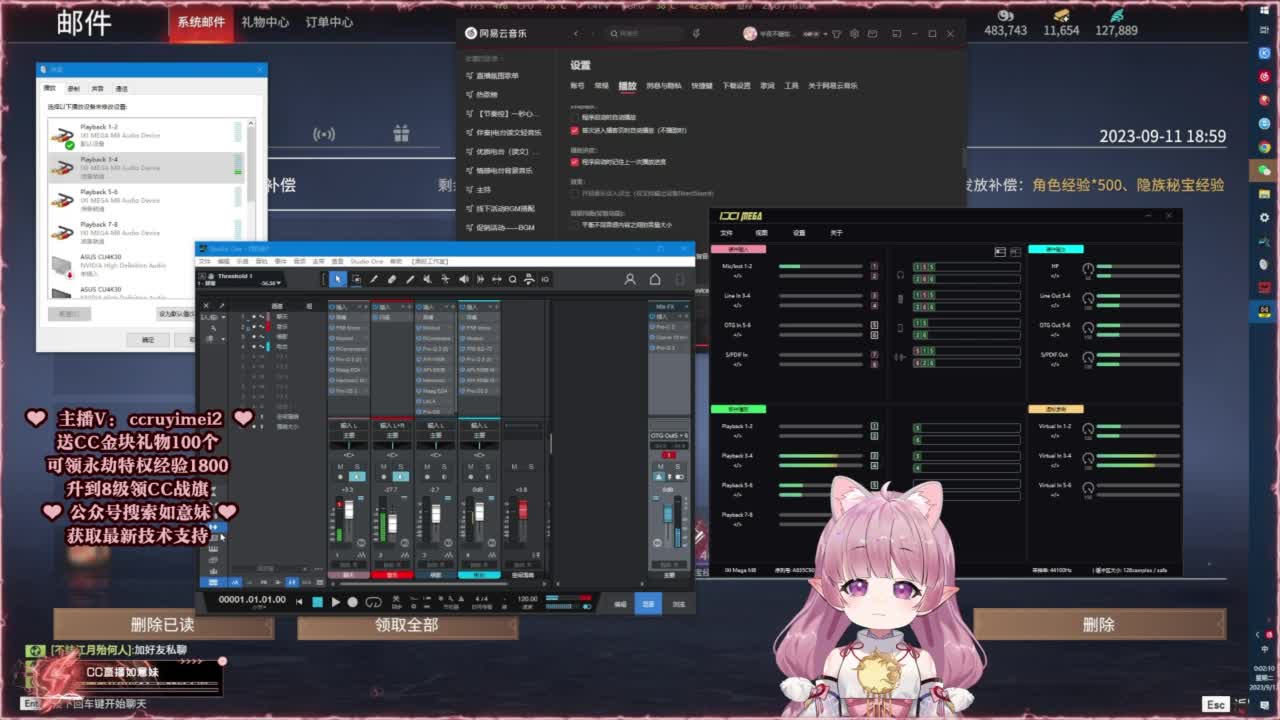Click Stop in Studio One transport
The image size is (1280, 720).
[317, 602]
